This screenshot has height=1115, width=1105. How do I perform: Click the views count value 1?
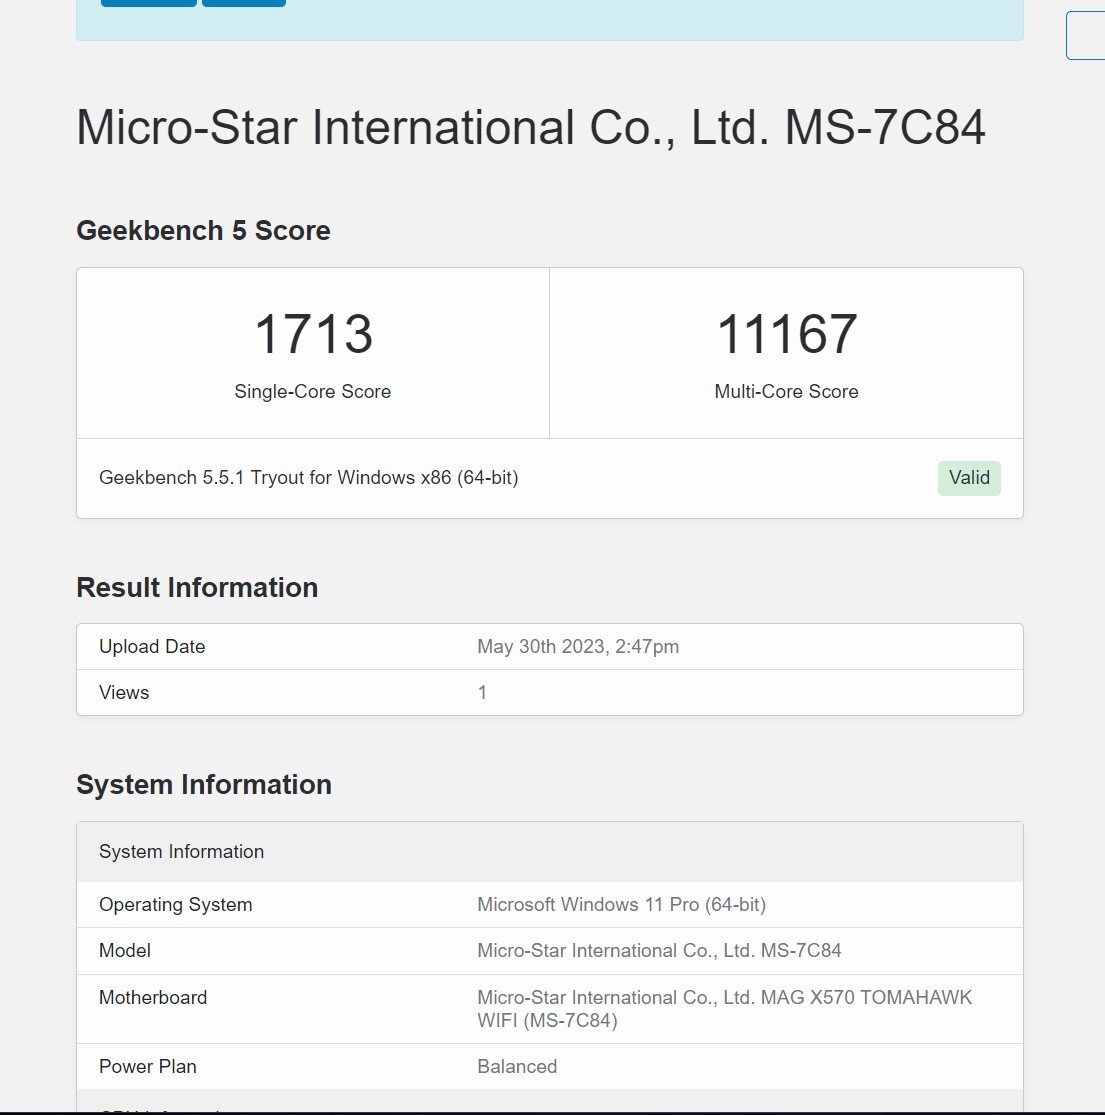pyautogui.click(x=482, y=693)
